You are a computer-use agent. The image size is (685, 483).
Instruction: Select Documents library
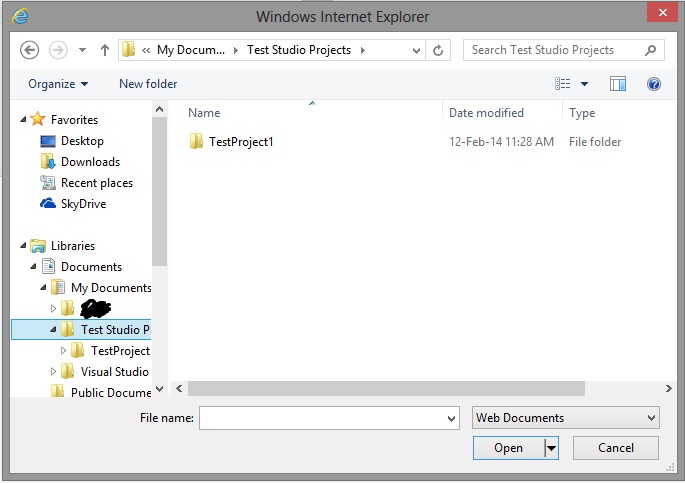point(91,266)
